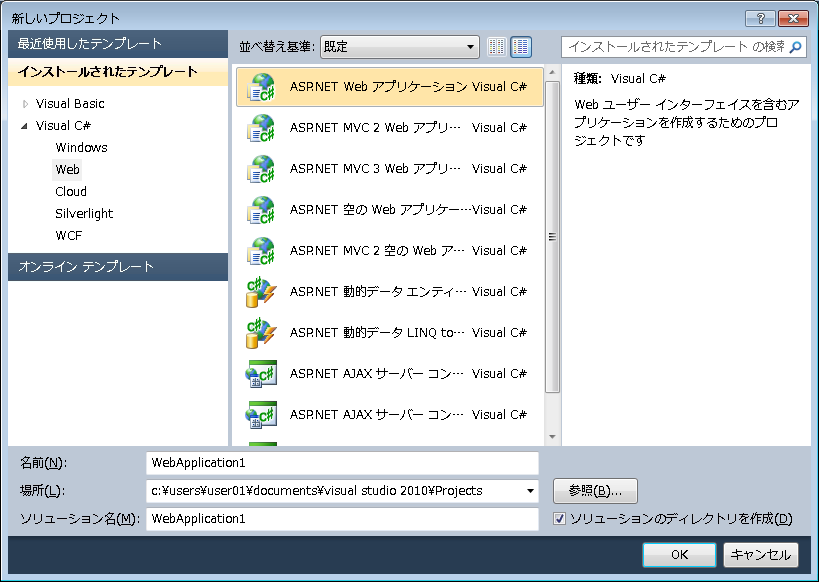Click the template list scroll up arrow
Viewport: 819px width, 582px height.
pos(552,73)
